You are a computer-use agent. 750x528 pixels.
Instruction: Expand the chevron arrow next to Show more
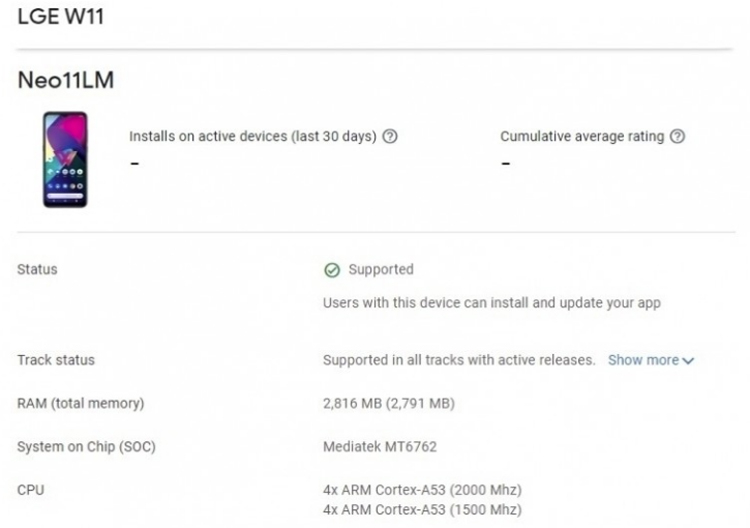click(688, 361)
